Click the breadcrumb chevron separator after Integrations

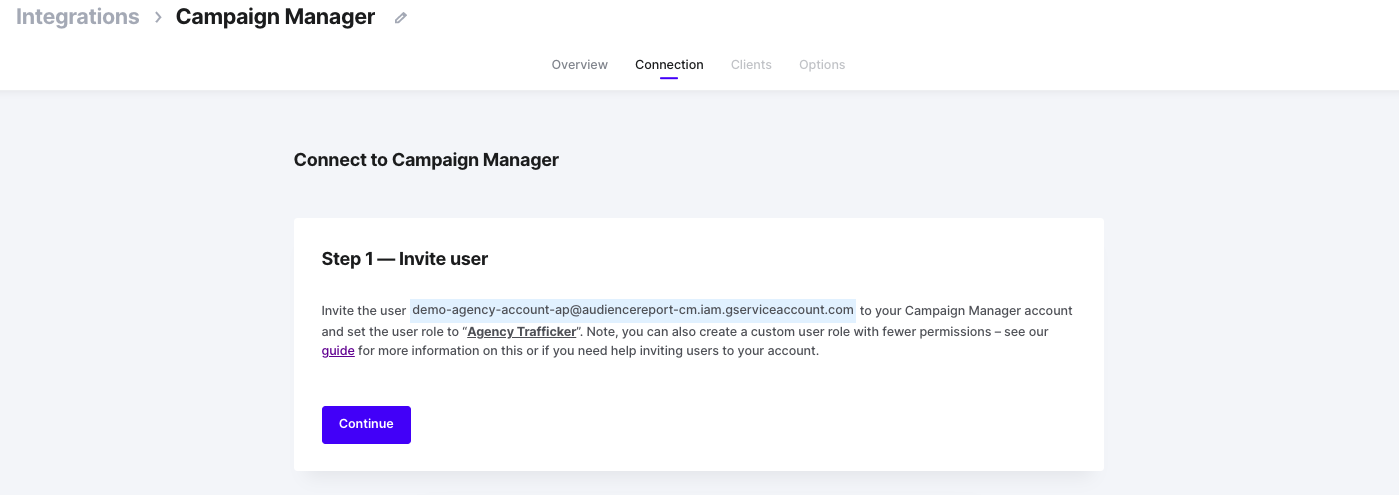158,18
